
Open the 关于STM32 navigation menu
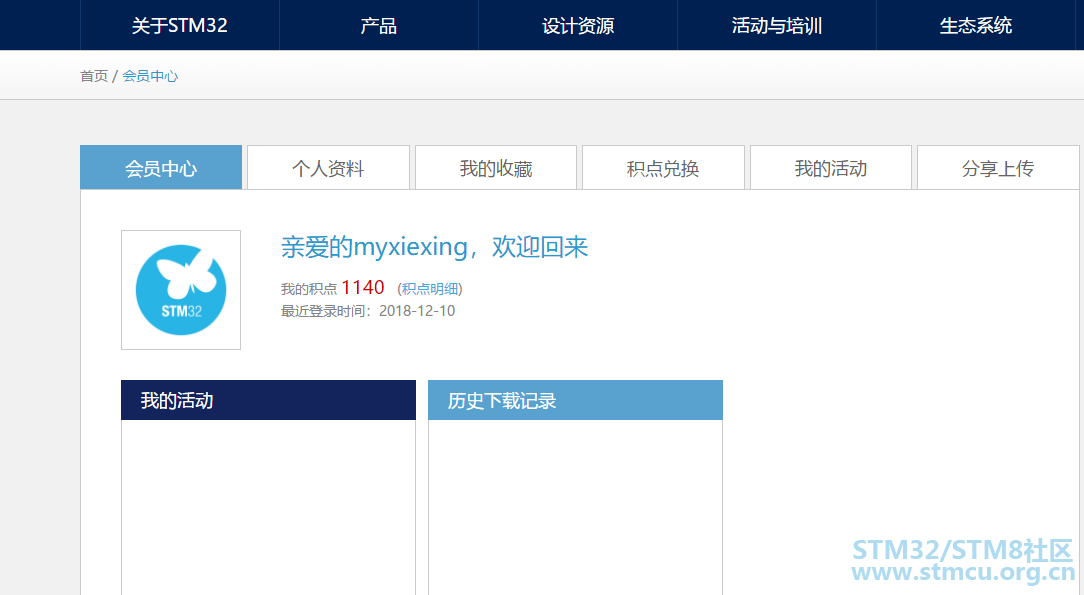click(180, 26)
